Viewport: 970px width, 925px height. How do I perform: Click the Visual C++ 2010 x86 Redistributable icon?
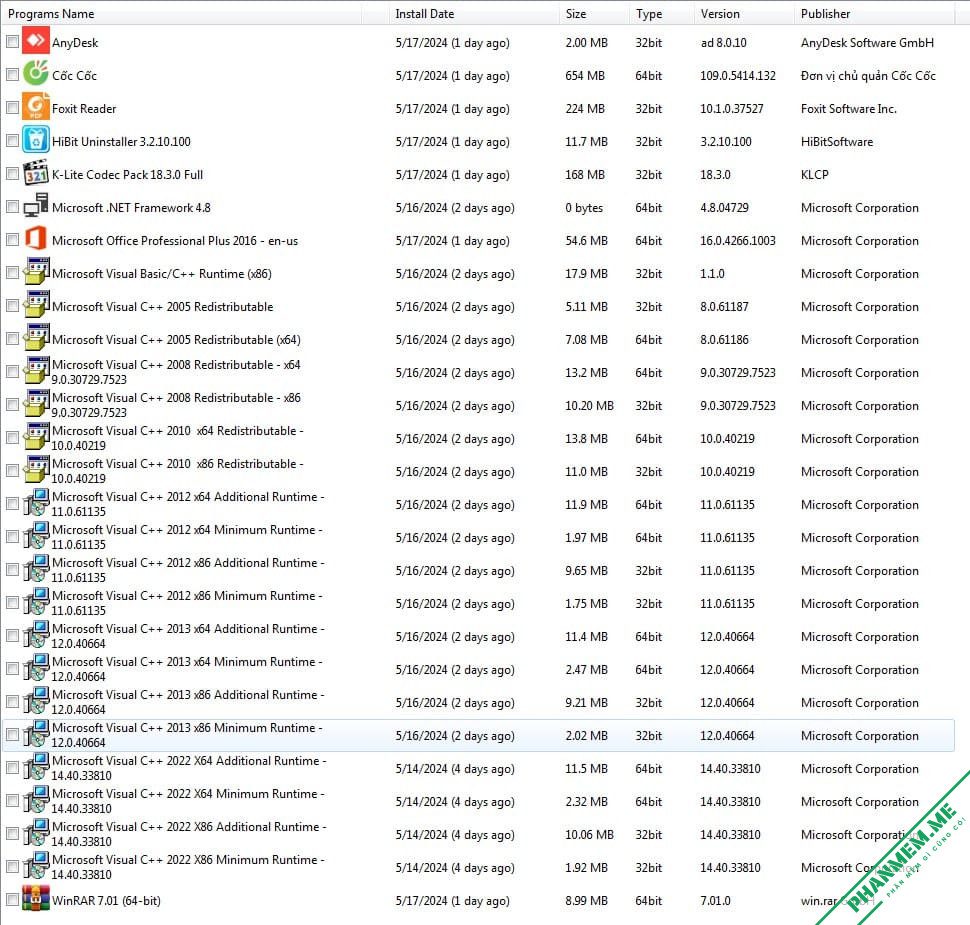click(x=36, y=470)
